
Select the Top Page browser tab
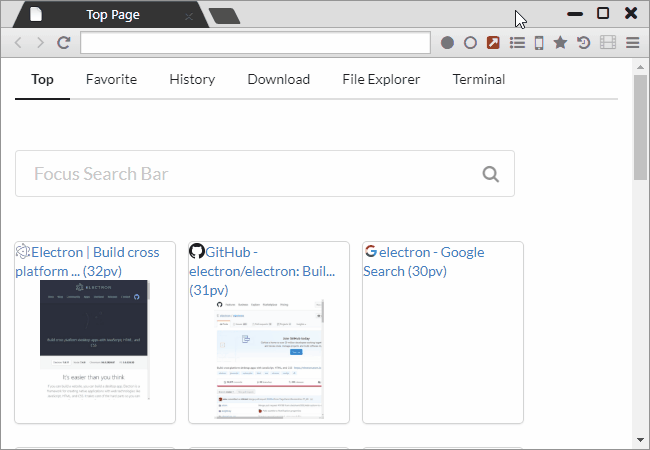pos(111,15)
